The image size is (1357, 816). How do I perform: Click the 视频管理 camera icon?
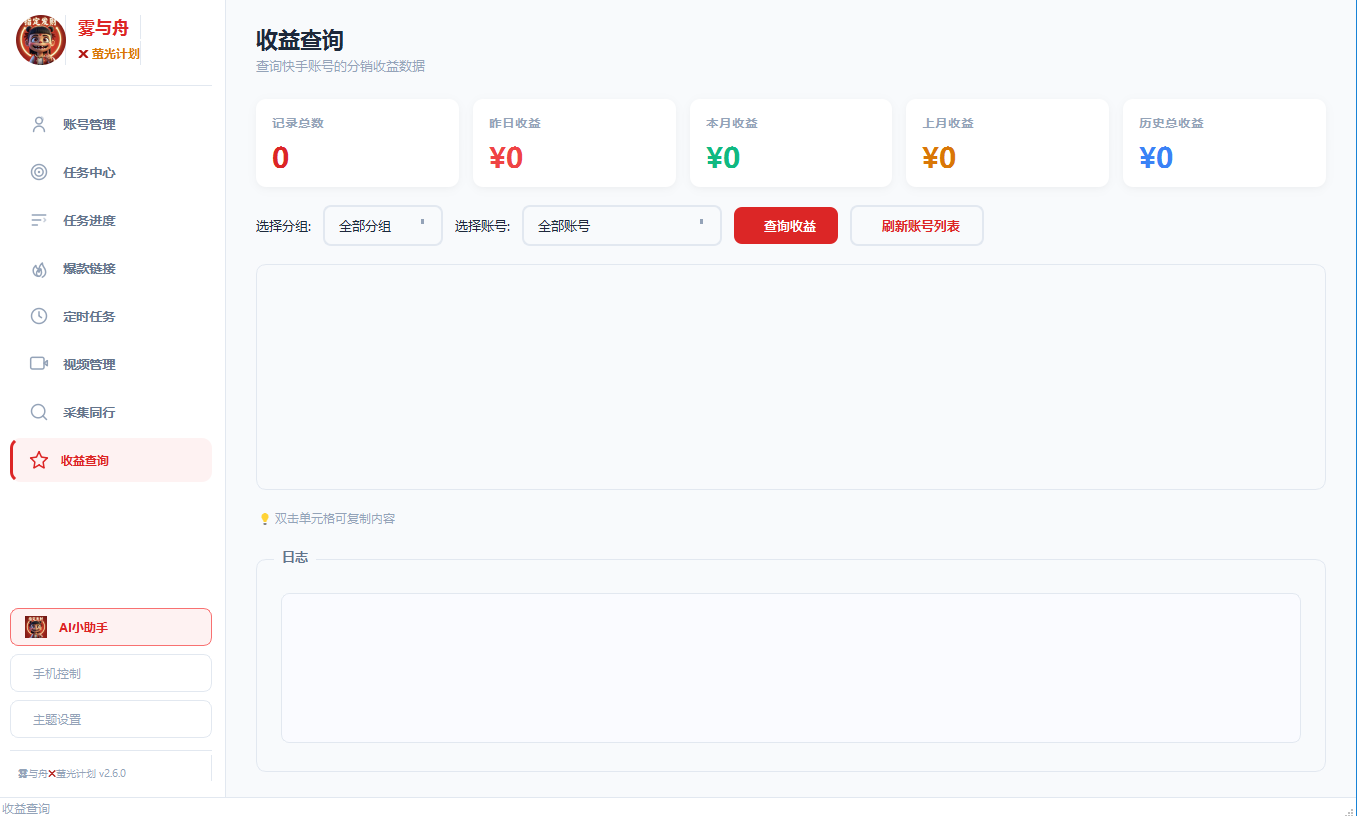[x=38, y=363]
